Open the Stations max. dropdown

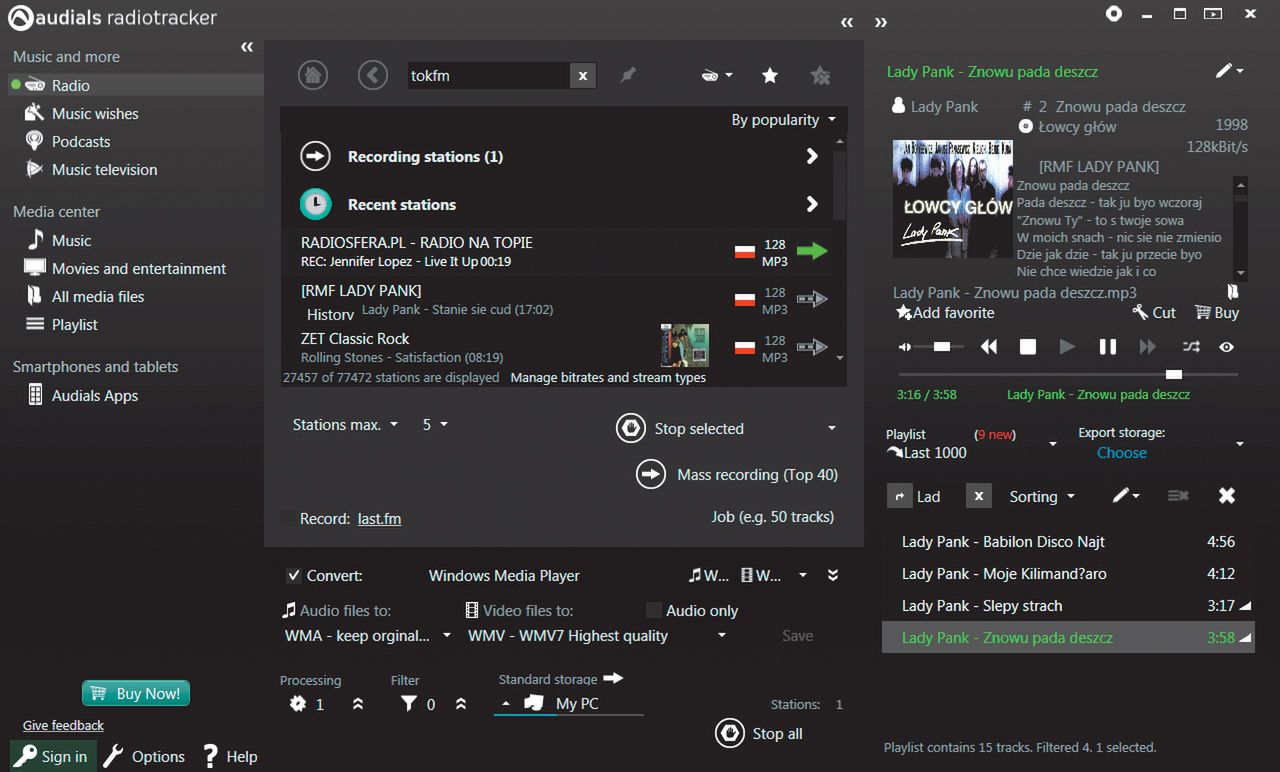pos(345,424)
